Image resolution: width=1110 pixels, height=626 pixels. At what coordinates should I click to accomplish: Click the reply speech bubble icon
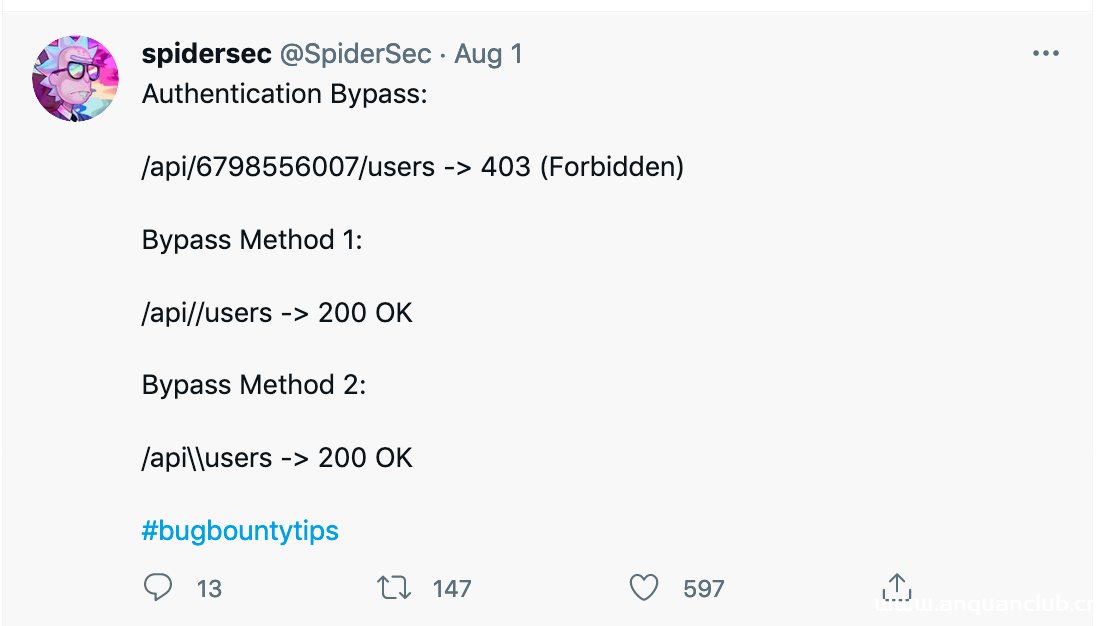[x=158, y=588]
